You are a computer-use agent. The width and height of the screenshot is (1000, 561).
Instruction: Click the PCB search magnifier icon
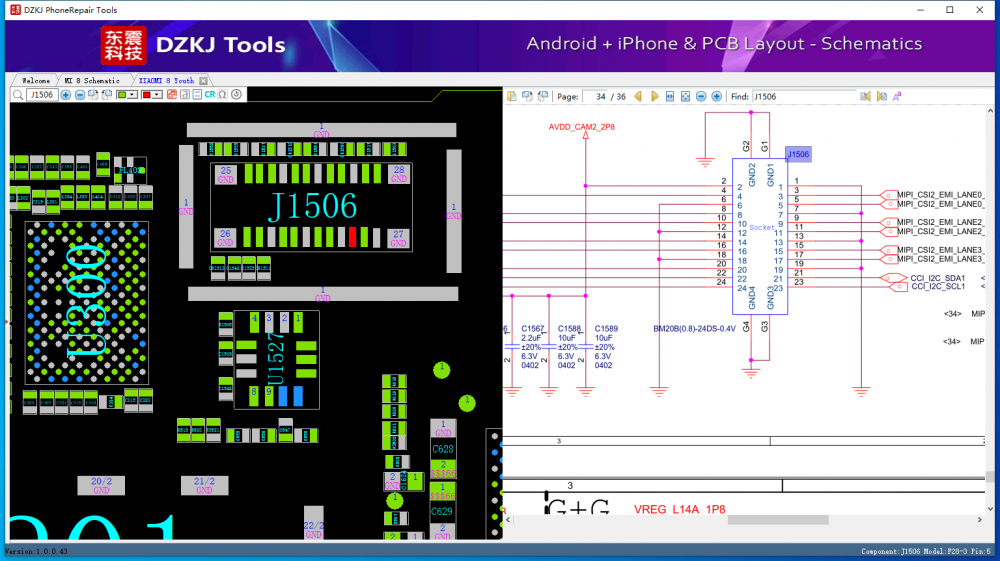pyautogui.click(x=17, y=95)
